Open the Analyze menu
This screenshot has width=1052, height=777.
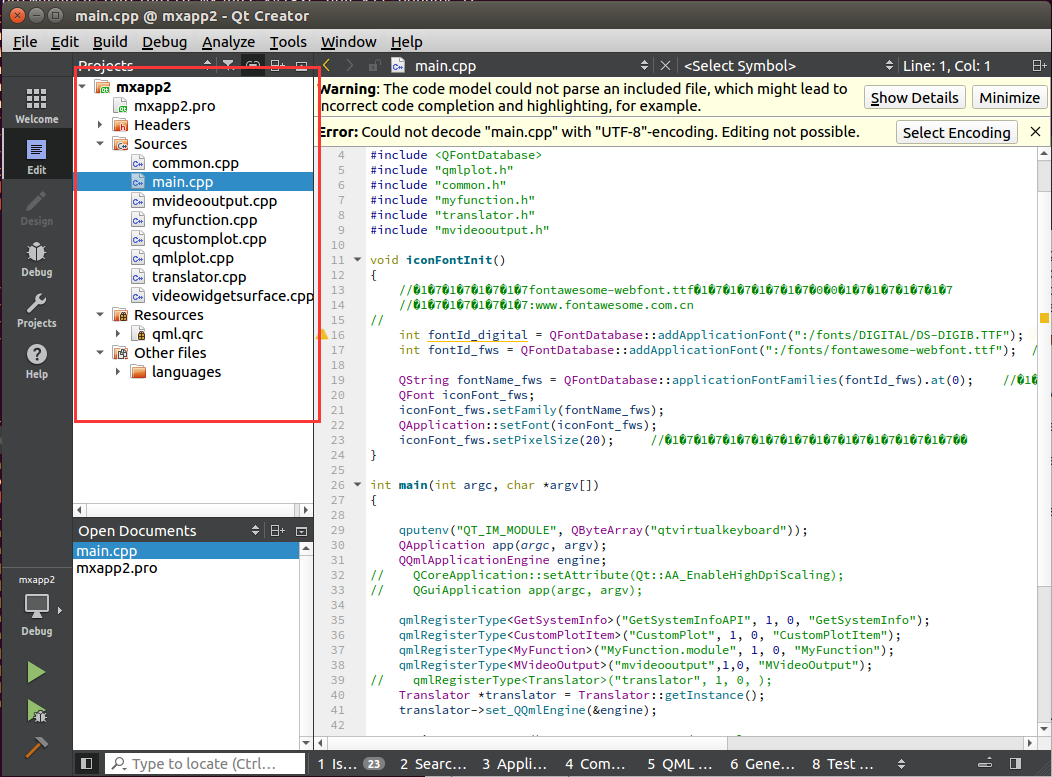pyautogui.click(x=228, y=42)
